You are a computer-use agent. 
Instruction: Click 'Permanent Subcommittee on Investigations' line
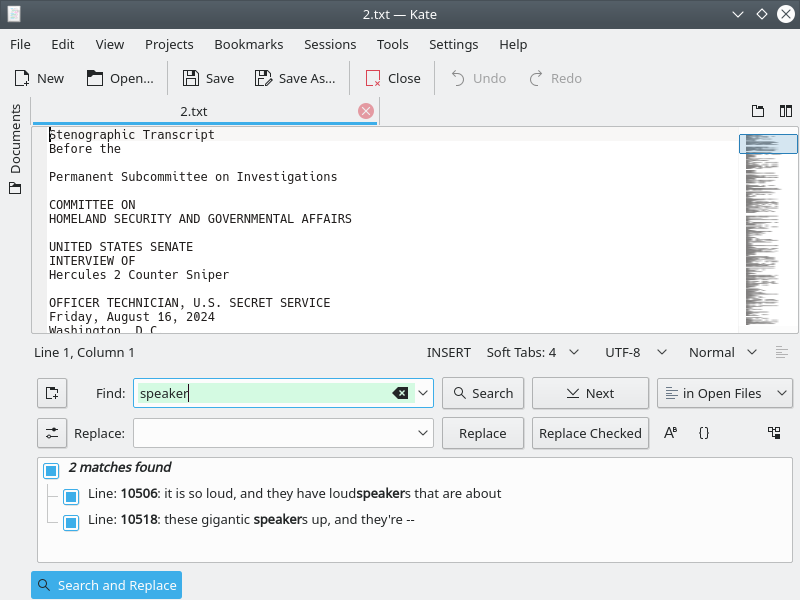[x=193, y=177]
